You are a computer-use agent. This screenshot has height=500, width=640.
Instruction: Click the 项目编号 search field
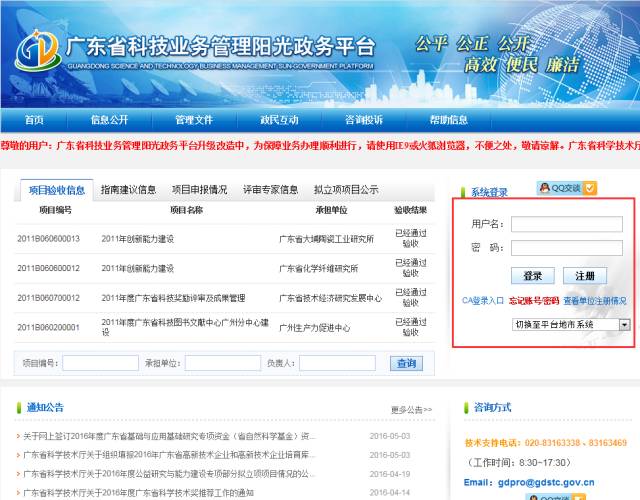[x=100, y=363]
